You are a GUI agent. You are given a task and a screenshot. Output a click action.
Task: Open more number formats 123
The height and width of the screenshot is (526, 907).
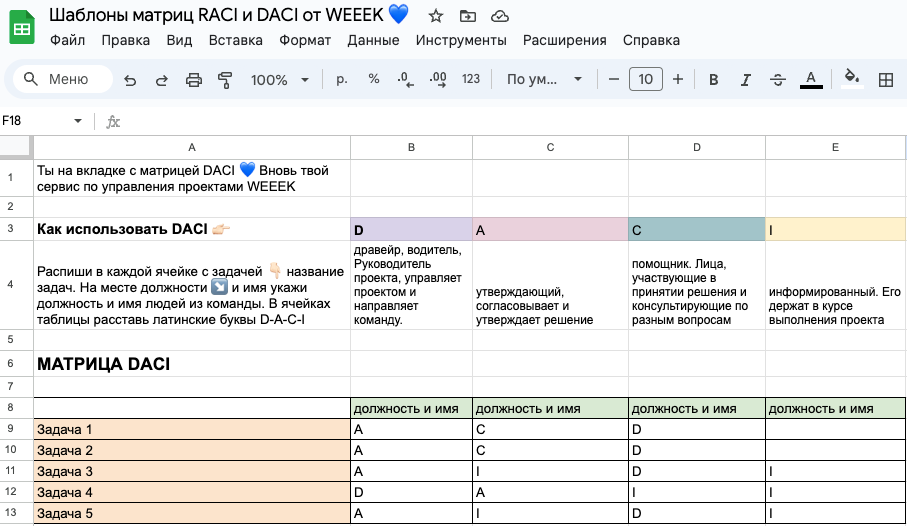pyautogui.click(x=471, y=79)
